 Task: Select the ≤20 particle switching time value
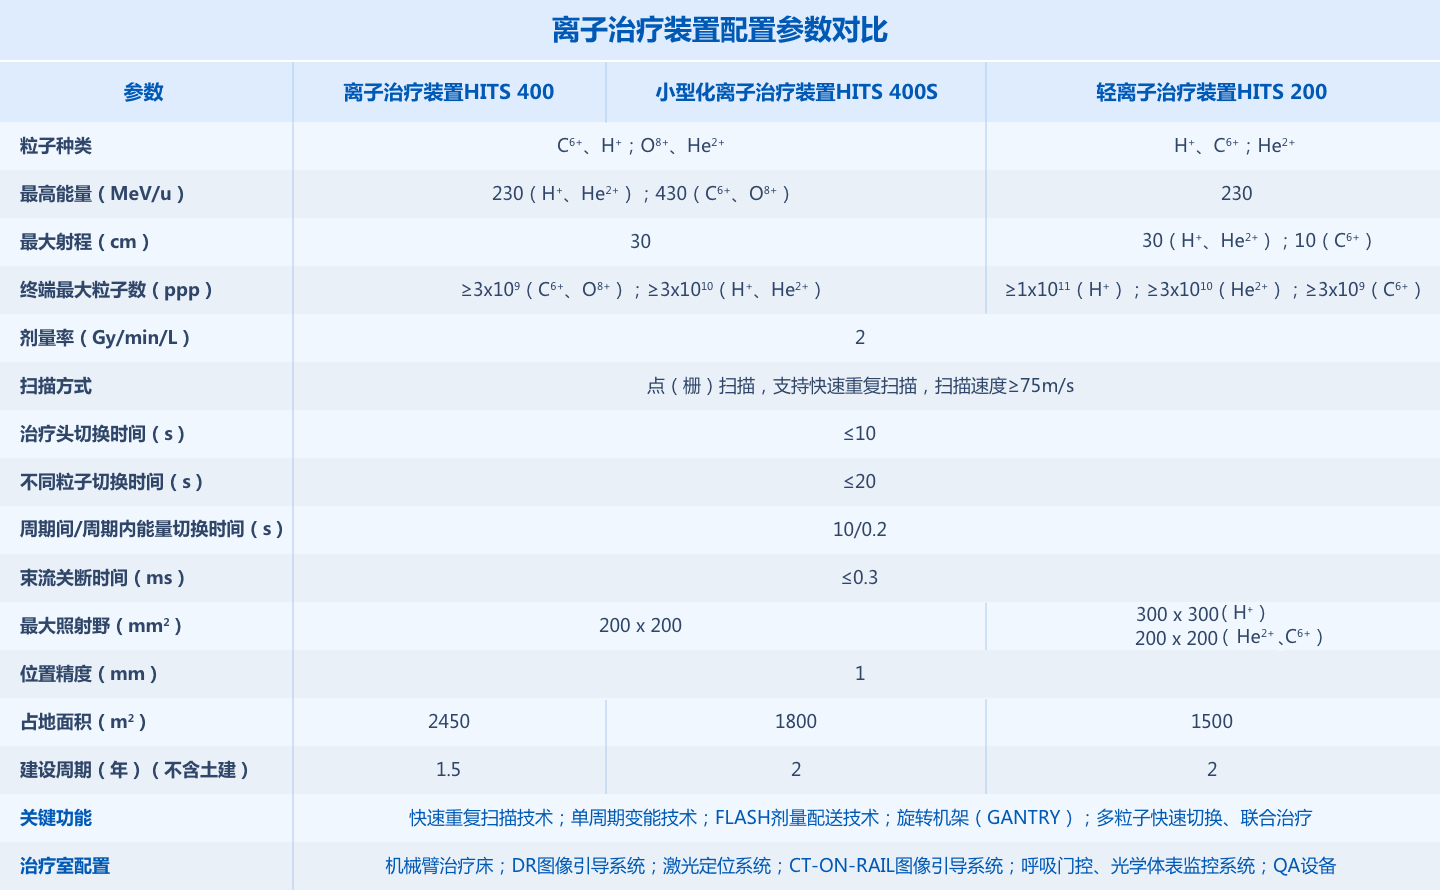859,482
